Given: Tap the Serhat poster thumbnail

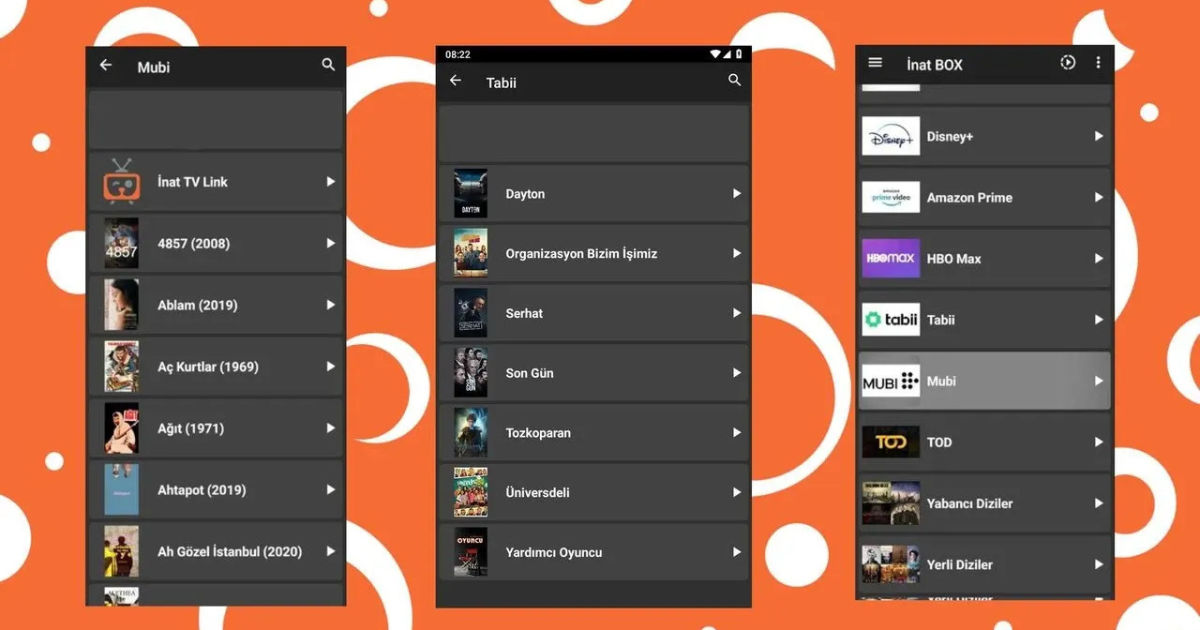Looking at the screenshot, I should (x=470, y=313).
